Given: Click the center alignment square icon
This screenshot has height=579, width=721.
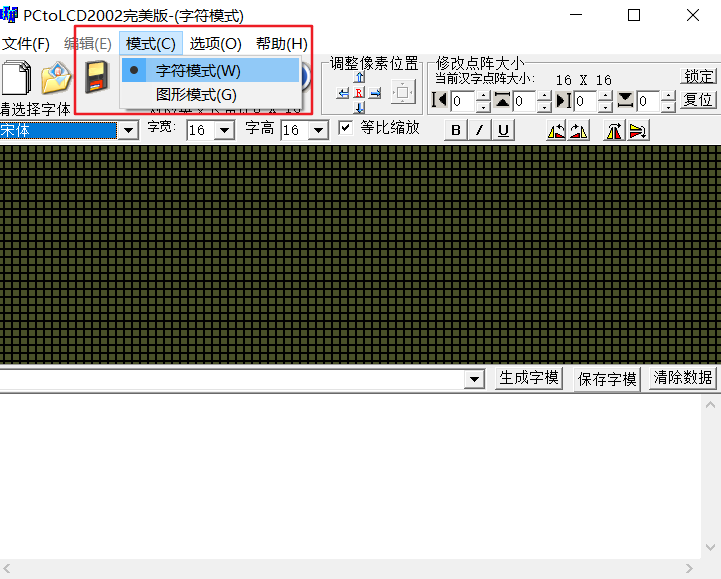Looking at the screenshot, I should (403, 92).
